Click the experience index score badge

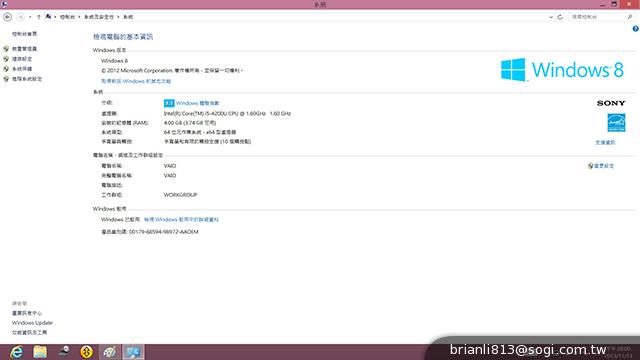pyautogui.click(x=169, y=103)
